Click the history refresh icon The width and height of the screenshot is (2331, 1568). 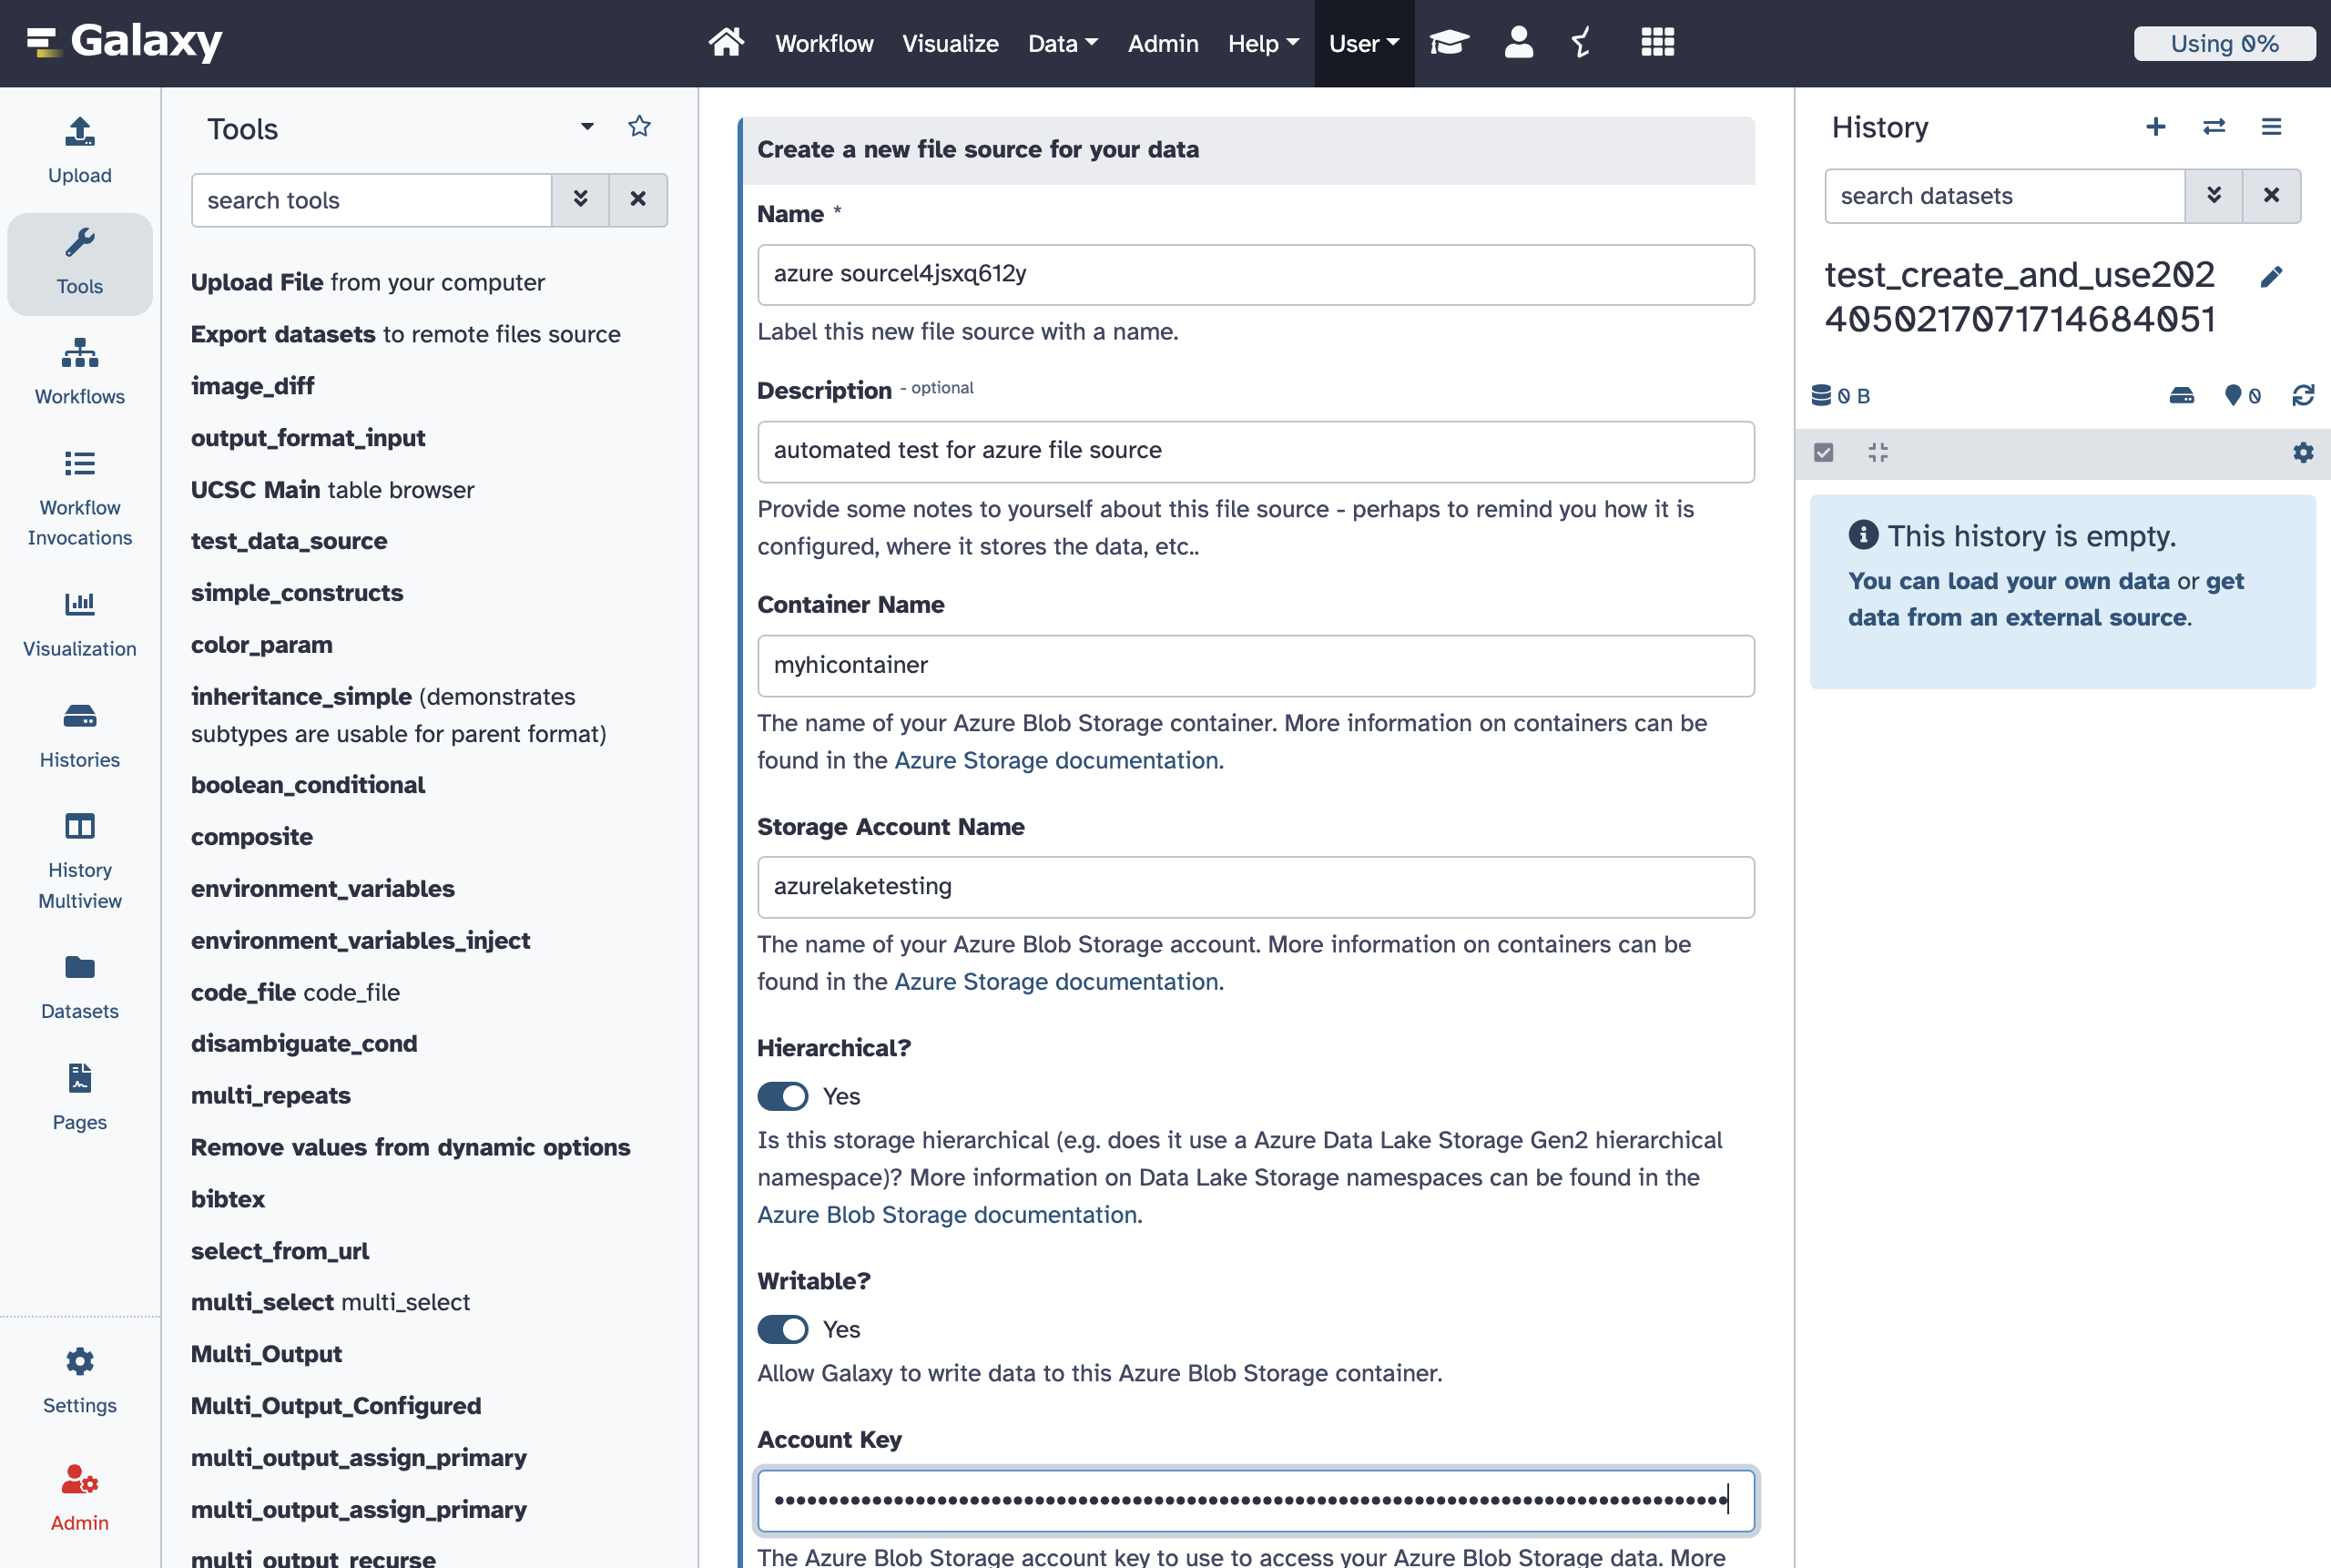pyautogui.click(x=2303, y=396)
